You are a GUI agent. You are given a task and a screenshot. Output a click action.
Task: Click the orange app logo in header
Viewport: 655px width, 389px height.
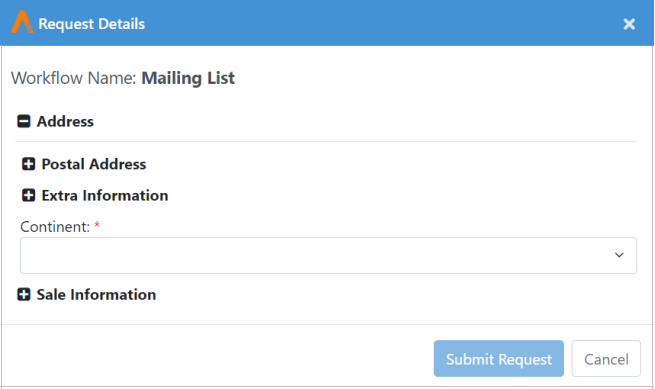point(22,22)
